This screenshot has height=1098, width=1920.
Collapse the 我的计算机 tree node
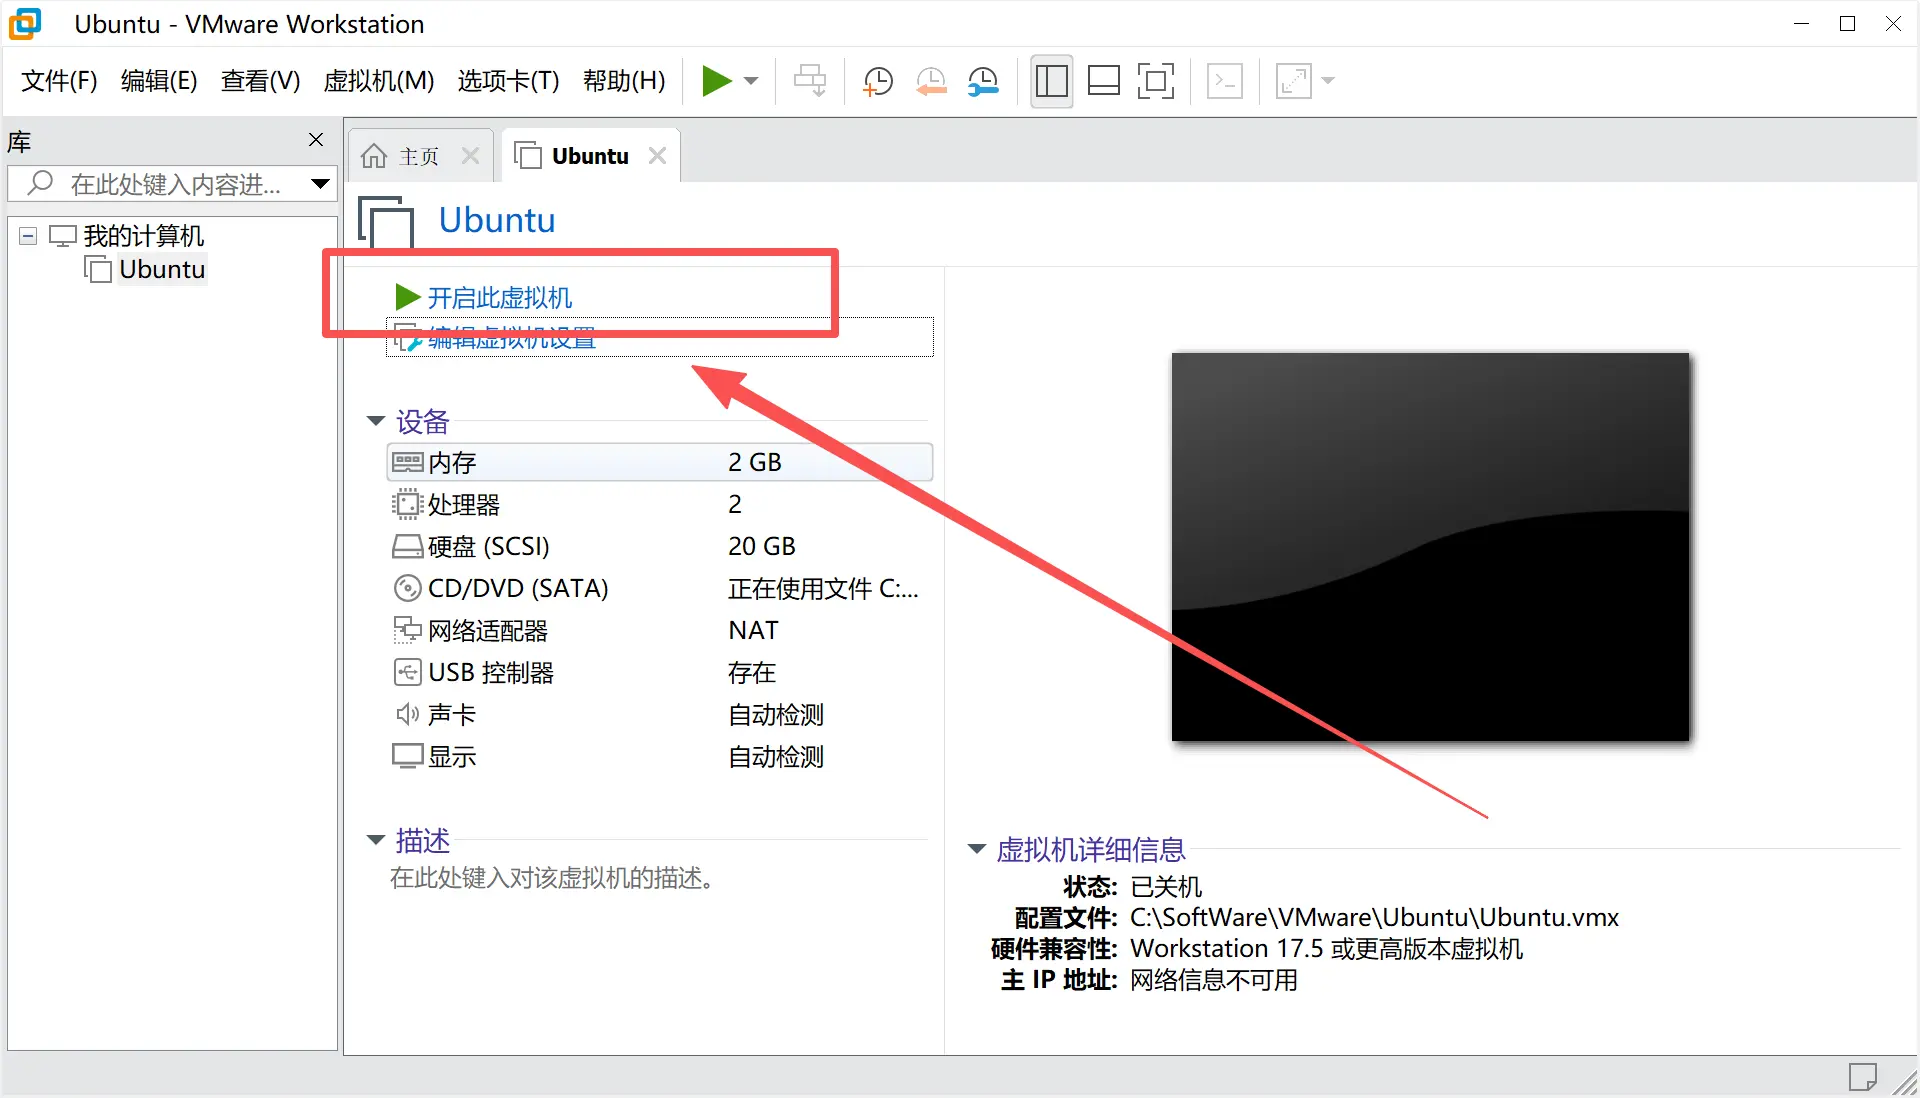(x=28, y=236)
